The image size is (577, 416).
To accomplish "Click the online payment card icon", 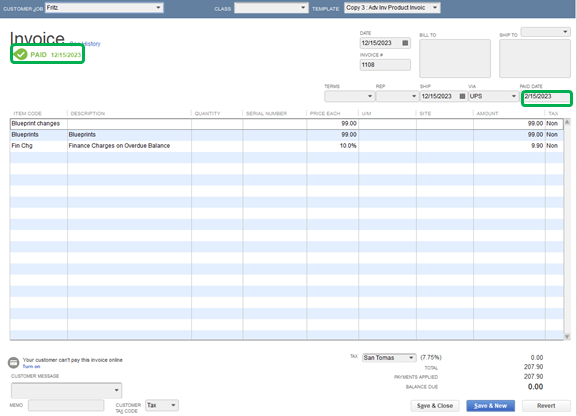I will click(x=14, y=363).
